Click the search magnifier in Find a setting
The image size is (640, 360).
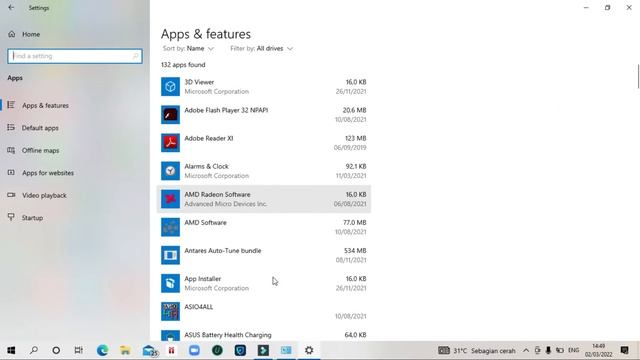pos(136,56)
